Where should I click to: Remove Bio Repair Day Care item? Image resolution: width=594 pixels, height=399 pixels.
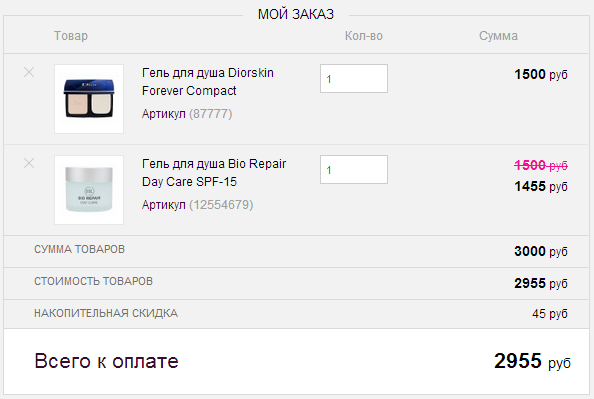(x=29, y=163)
